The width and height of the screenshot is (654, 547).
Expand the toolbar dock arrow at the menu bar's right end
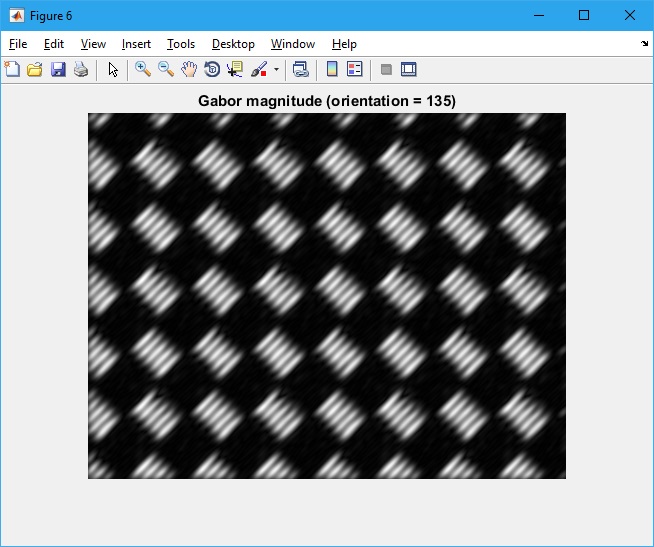coord(644,44)
